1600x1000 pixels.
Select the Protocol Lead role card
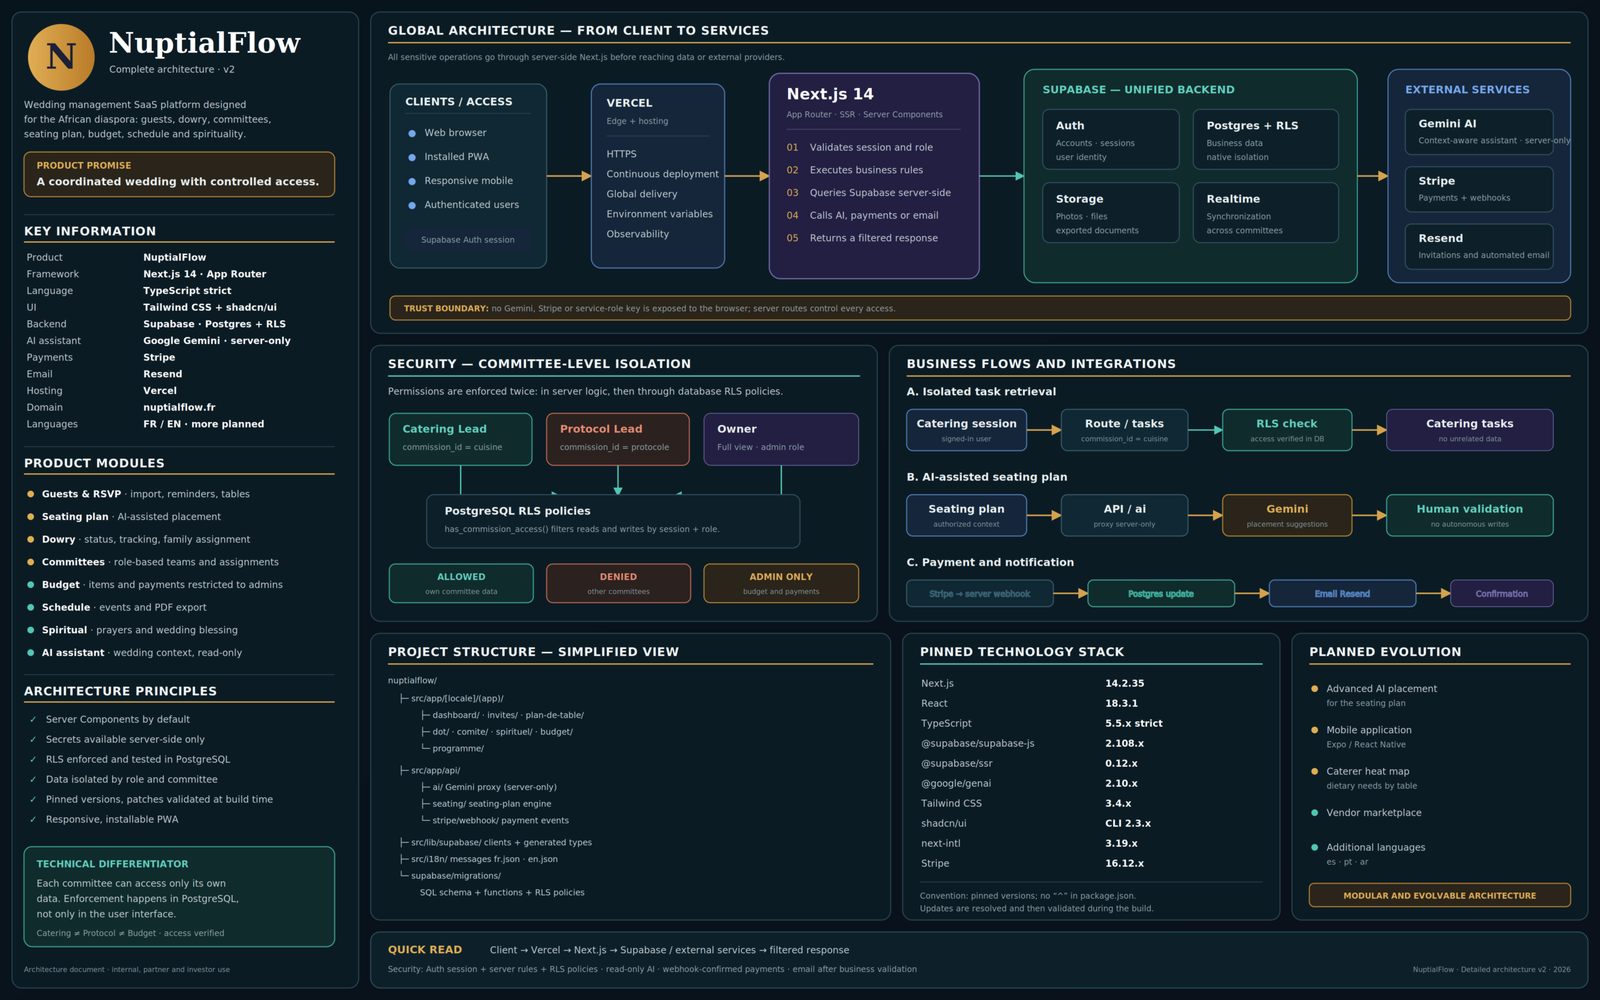[618, 439]
